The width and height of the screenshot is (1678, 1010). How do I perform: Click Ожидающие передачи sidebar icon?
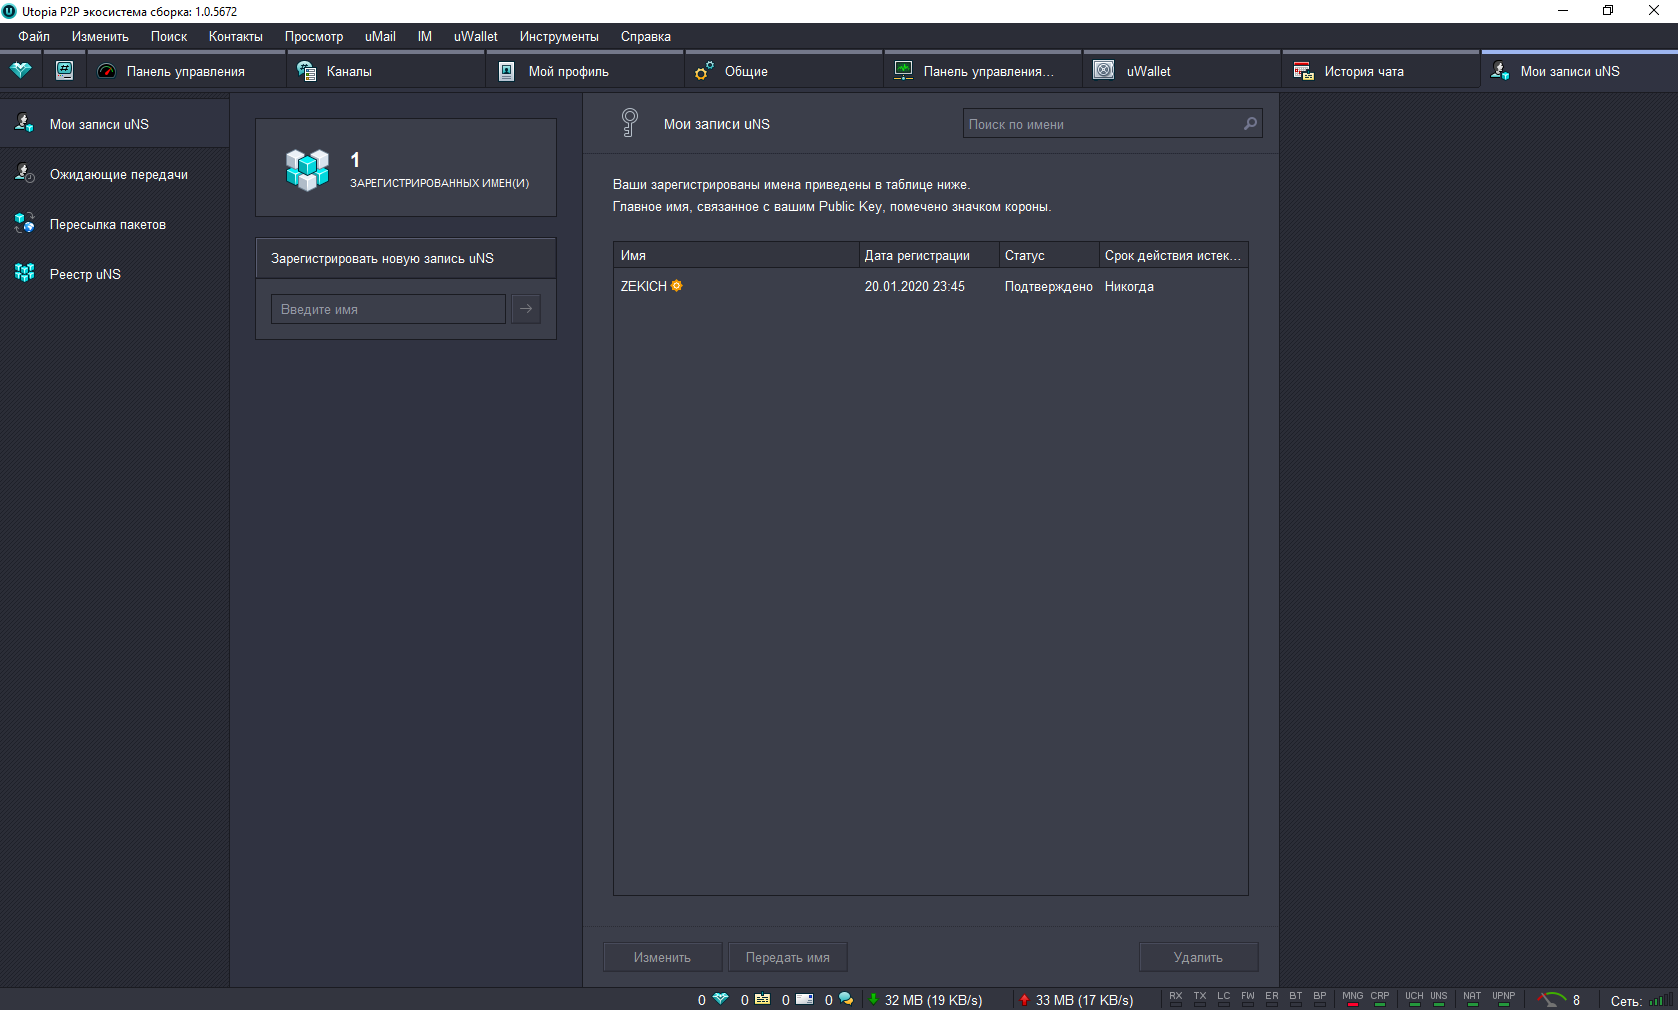click(x=24, y=173)
